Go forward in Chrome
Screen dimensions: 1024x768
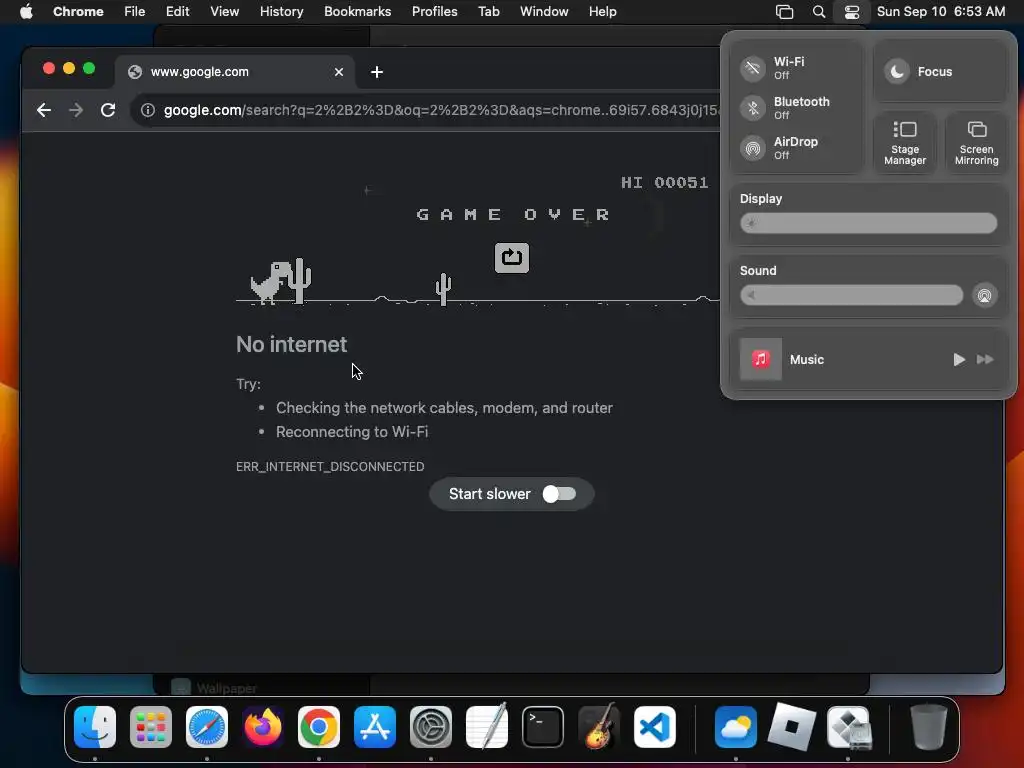76,110
